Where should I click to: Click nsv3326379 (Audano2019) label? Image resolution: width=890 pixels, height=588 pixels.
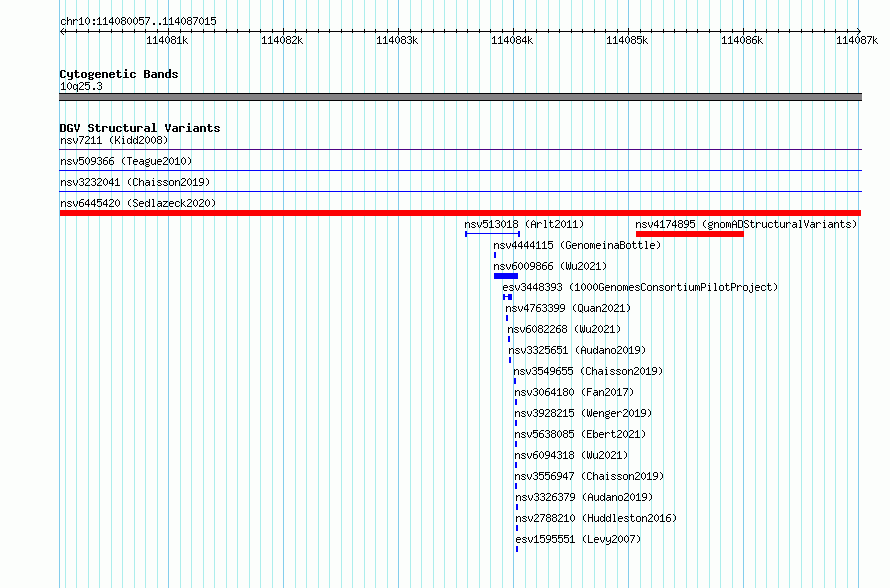tap(585, 497)
